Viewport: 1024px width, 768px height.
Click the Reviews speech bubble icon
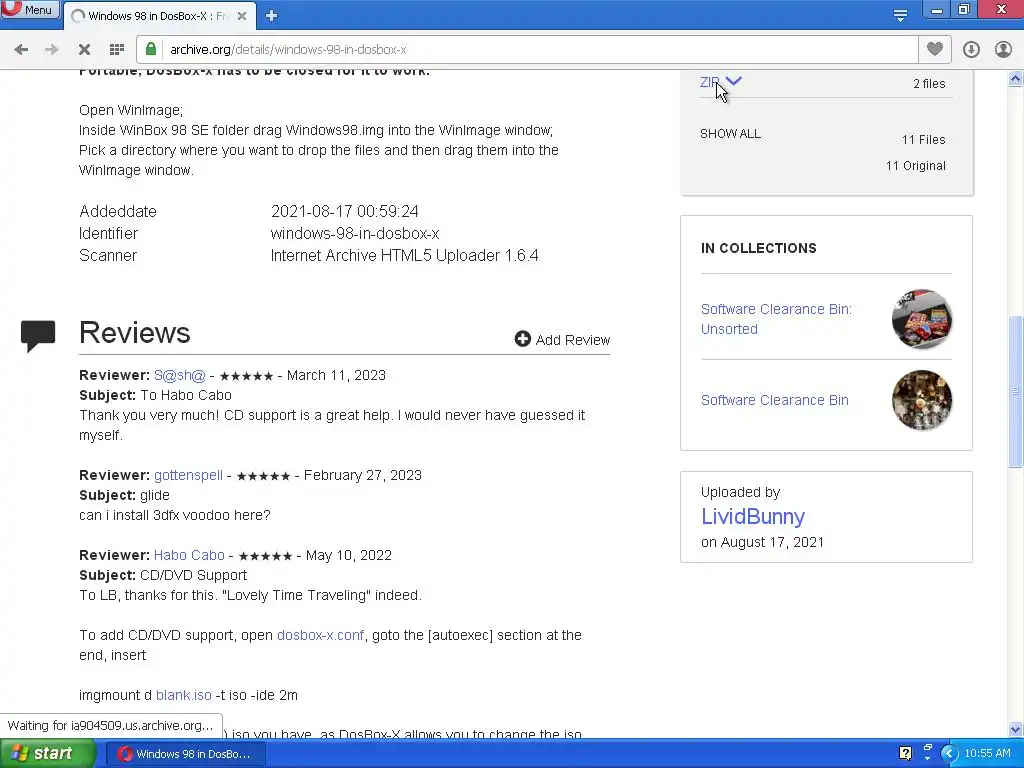[38, 336]
